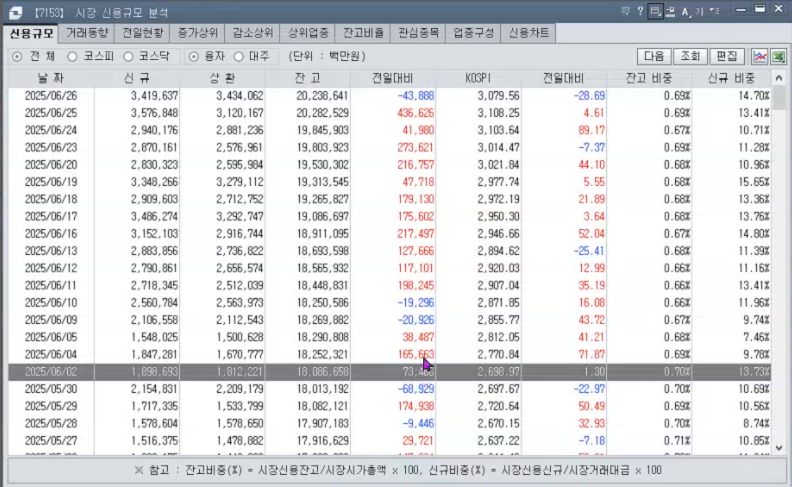Click the 89.17 KOSPI change value

coord(591,130)
